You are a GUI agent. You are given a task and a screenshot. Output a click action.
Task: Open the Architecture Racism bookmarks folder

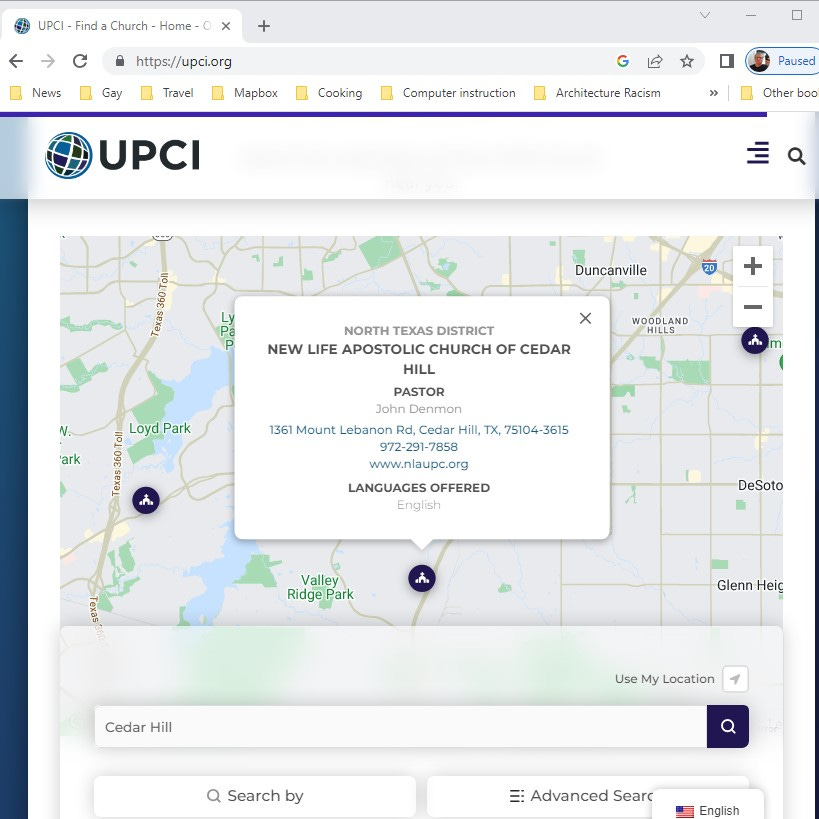pyautogui.click(x=597, y=93)
